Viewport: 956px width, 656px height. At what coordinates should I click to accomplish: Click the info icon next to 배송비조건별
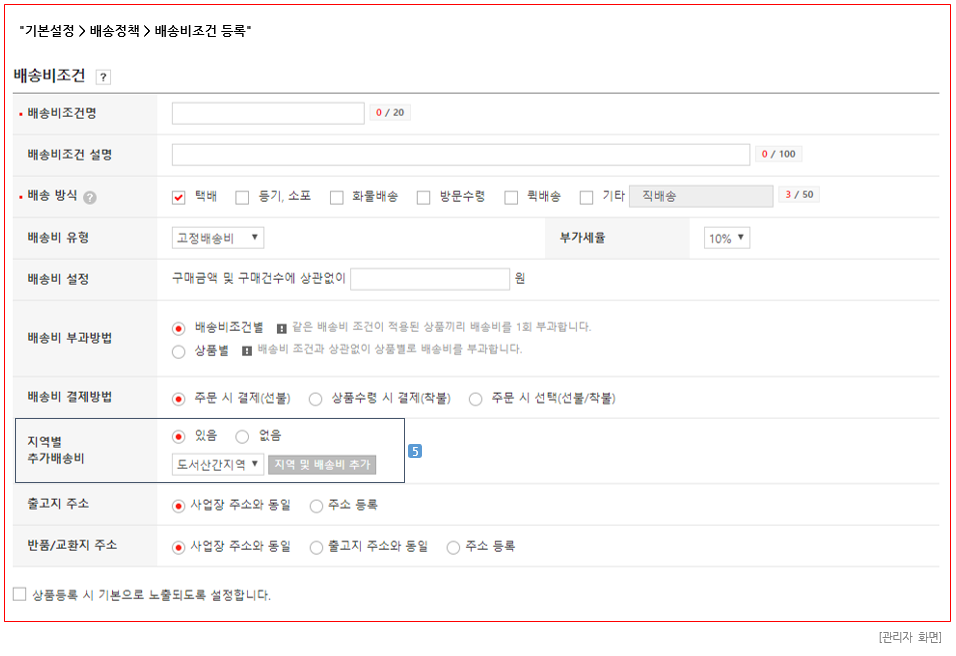[281, 329]
